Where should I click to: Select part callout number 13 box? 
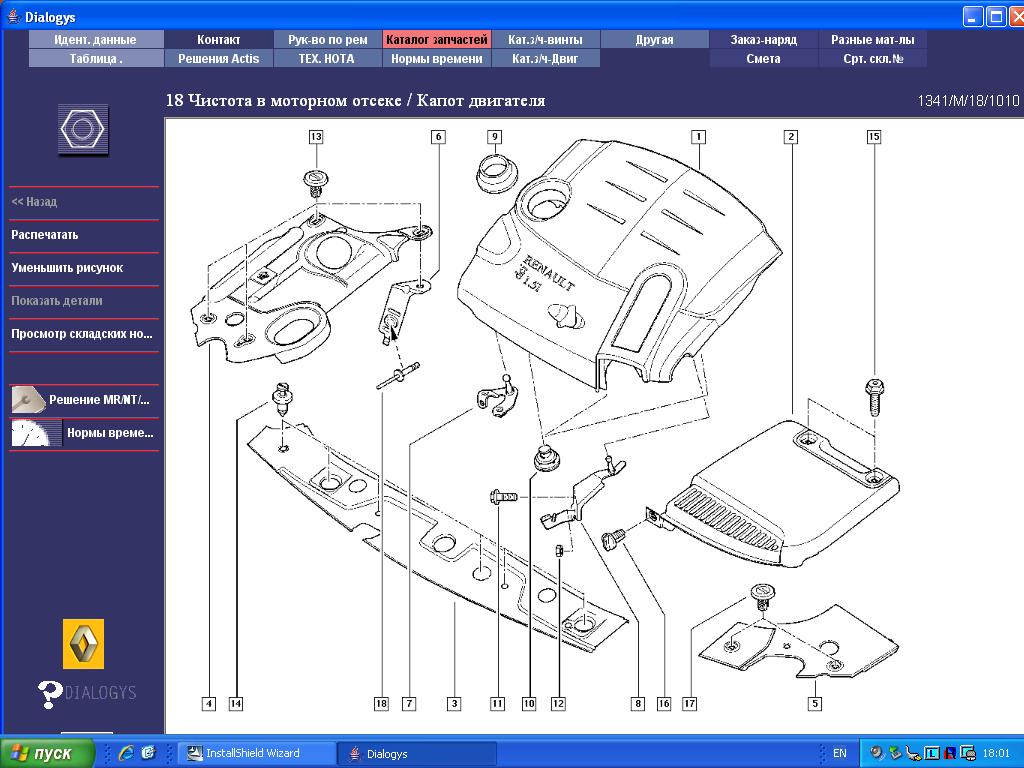pyautogui.click(x=316, y=136)
